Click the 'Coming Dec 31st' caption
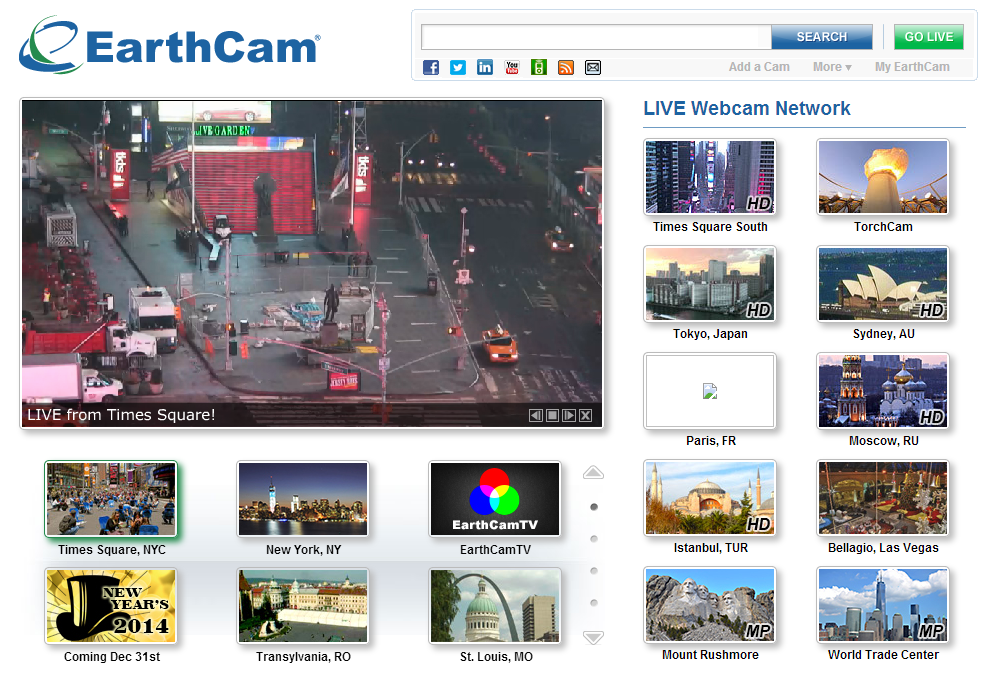This screenshot has height=678, width=989. [112, 657]
